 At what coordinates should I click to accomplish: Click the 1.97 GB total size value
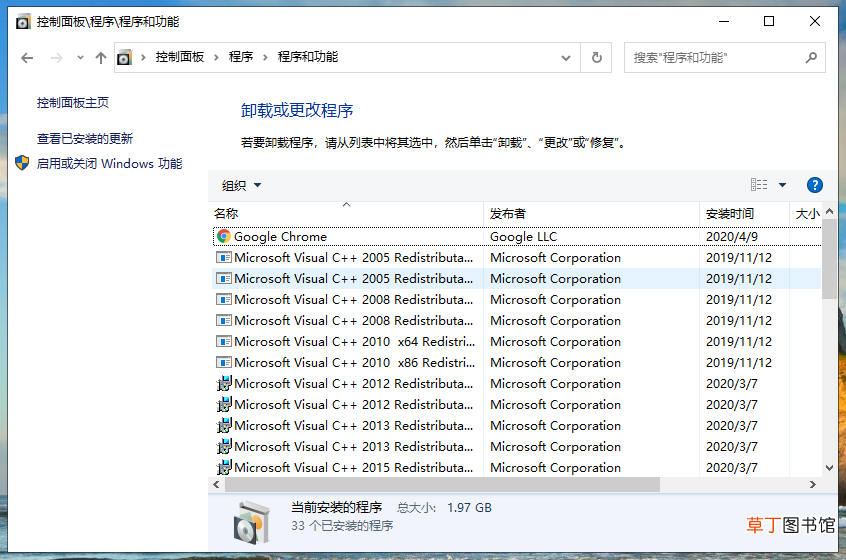point(469,508)
